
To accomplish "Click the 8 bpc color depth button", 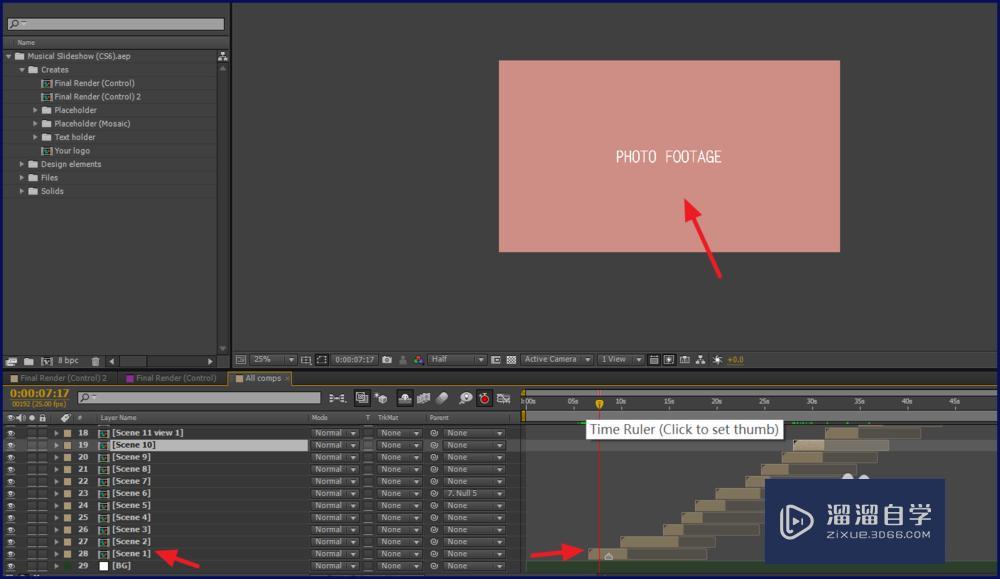I will (x=69, y=361).
